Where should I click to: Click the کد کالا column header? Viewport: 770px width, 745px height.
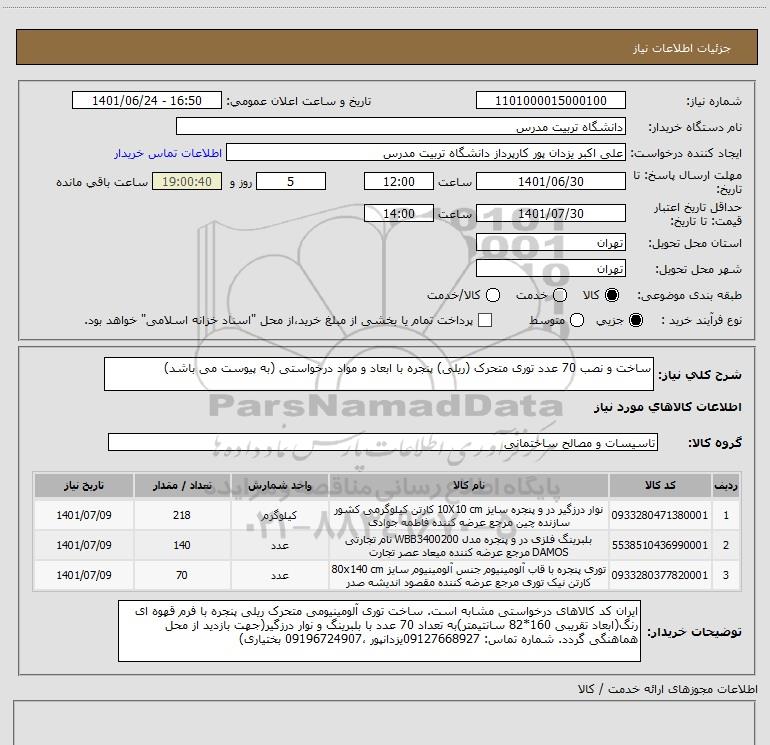[x=660, y=486]
